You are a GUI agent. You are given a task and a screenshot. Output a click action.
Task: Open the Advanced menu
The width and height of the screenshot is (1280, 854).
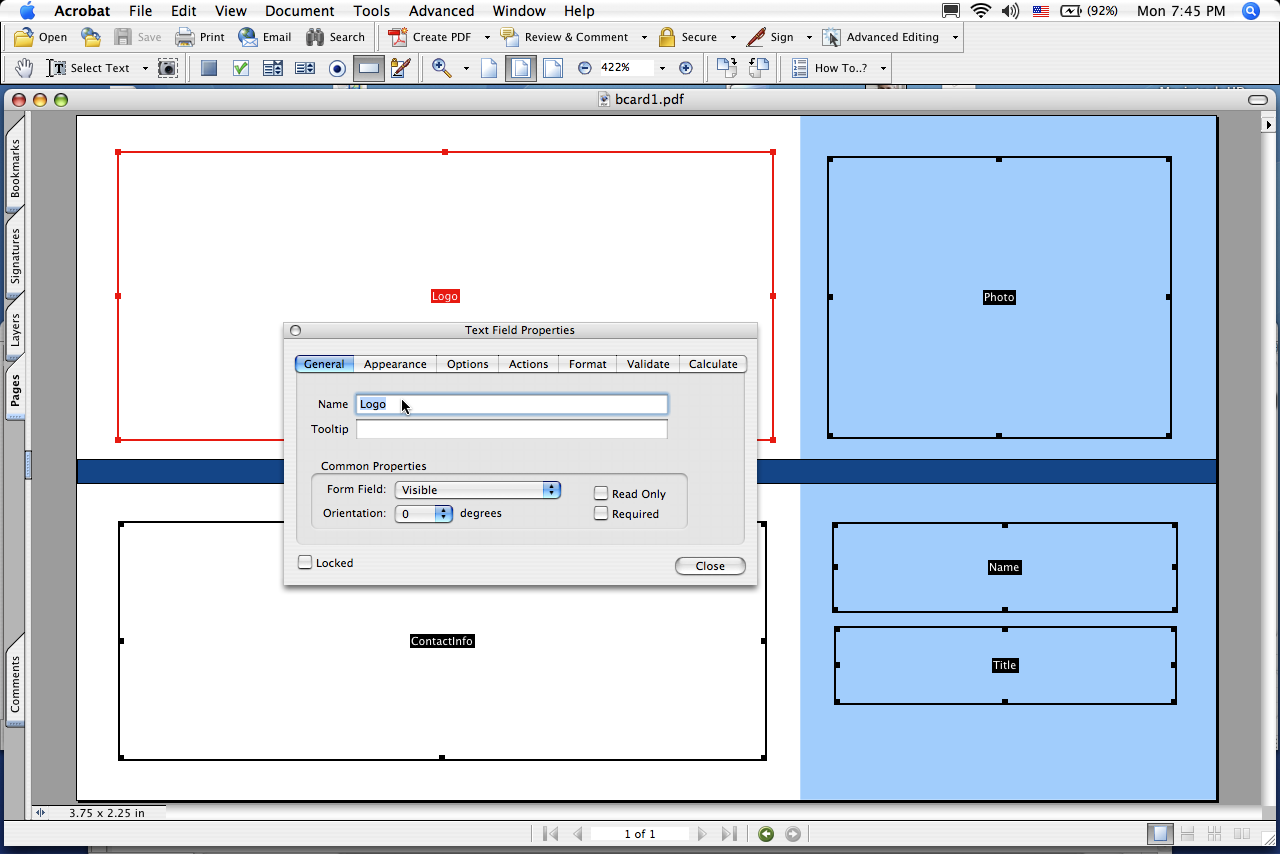point(441,11)
